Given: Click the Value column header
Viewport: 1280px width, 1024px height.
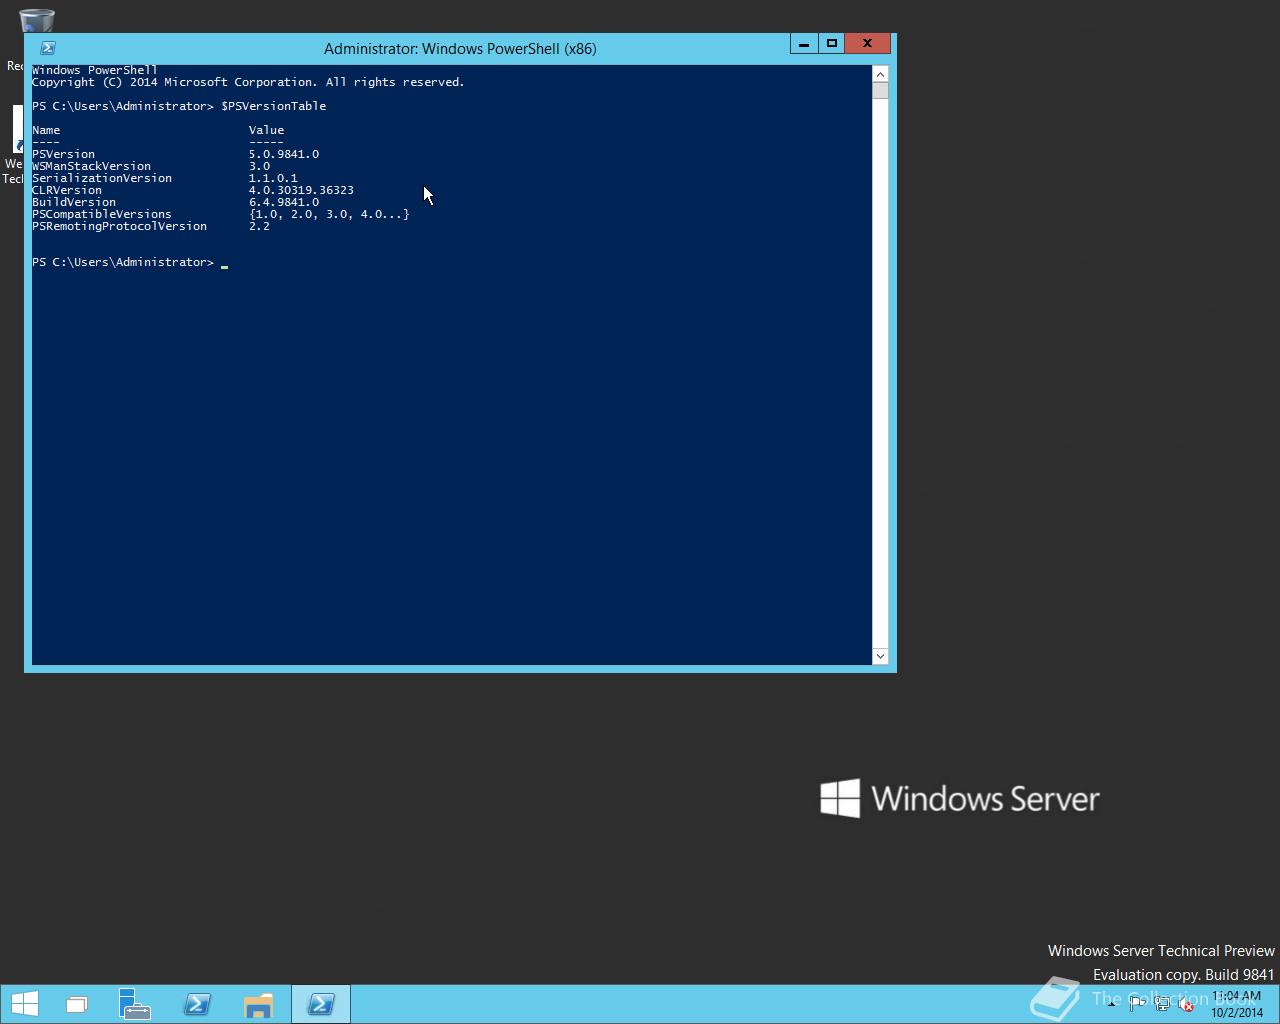Looking at the screenshot, I should (x=266, y=130).
